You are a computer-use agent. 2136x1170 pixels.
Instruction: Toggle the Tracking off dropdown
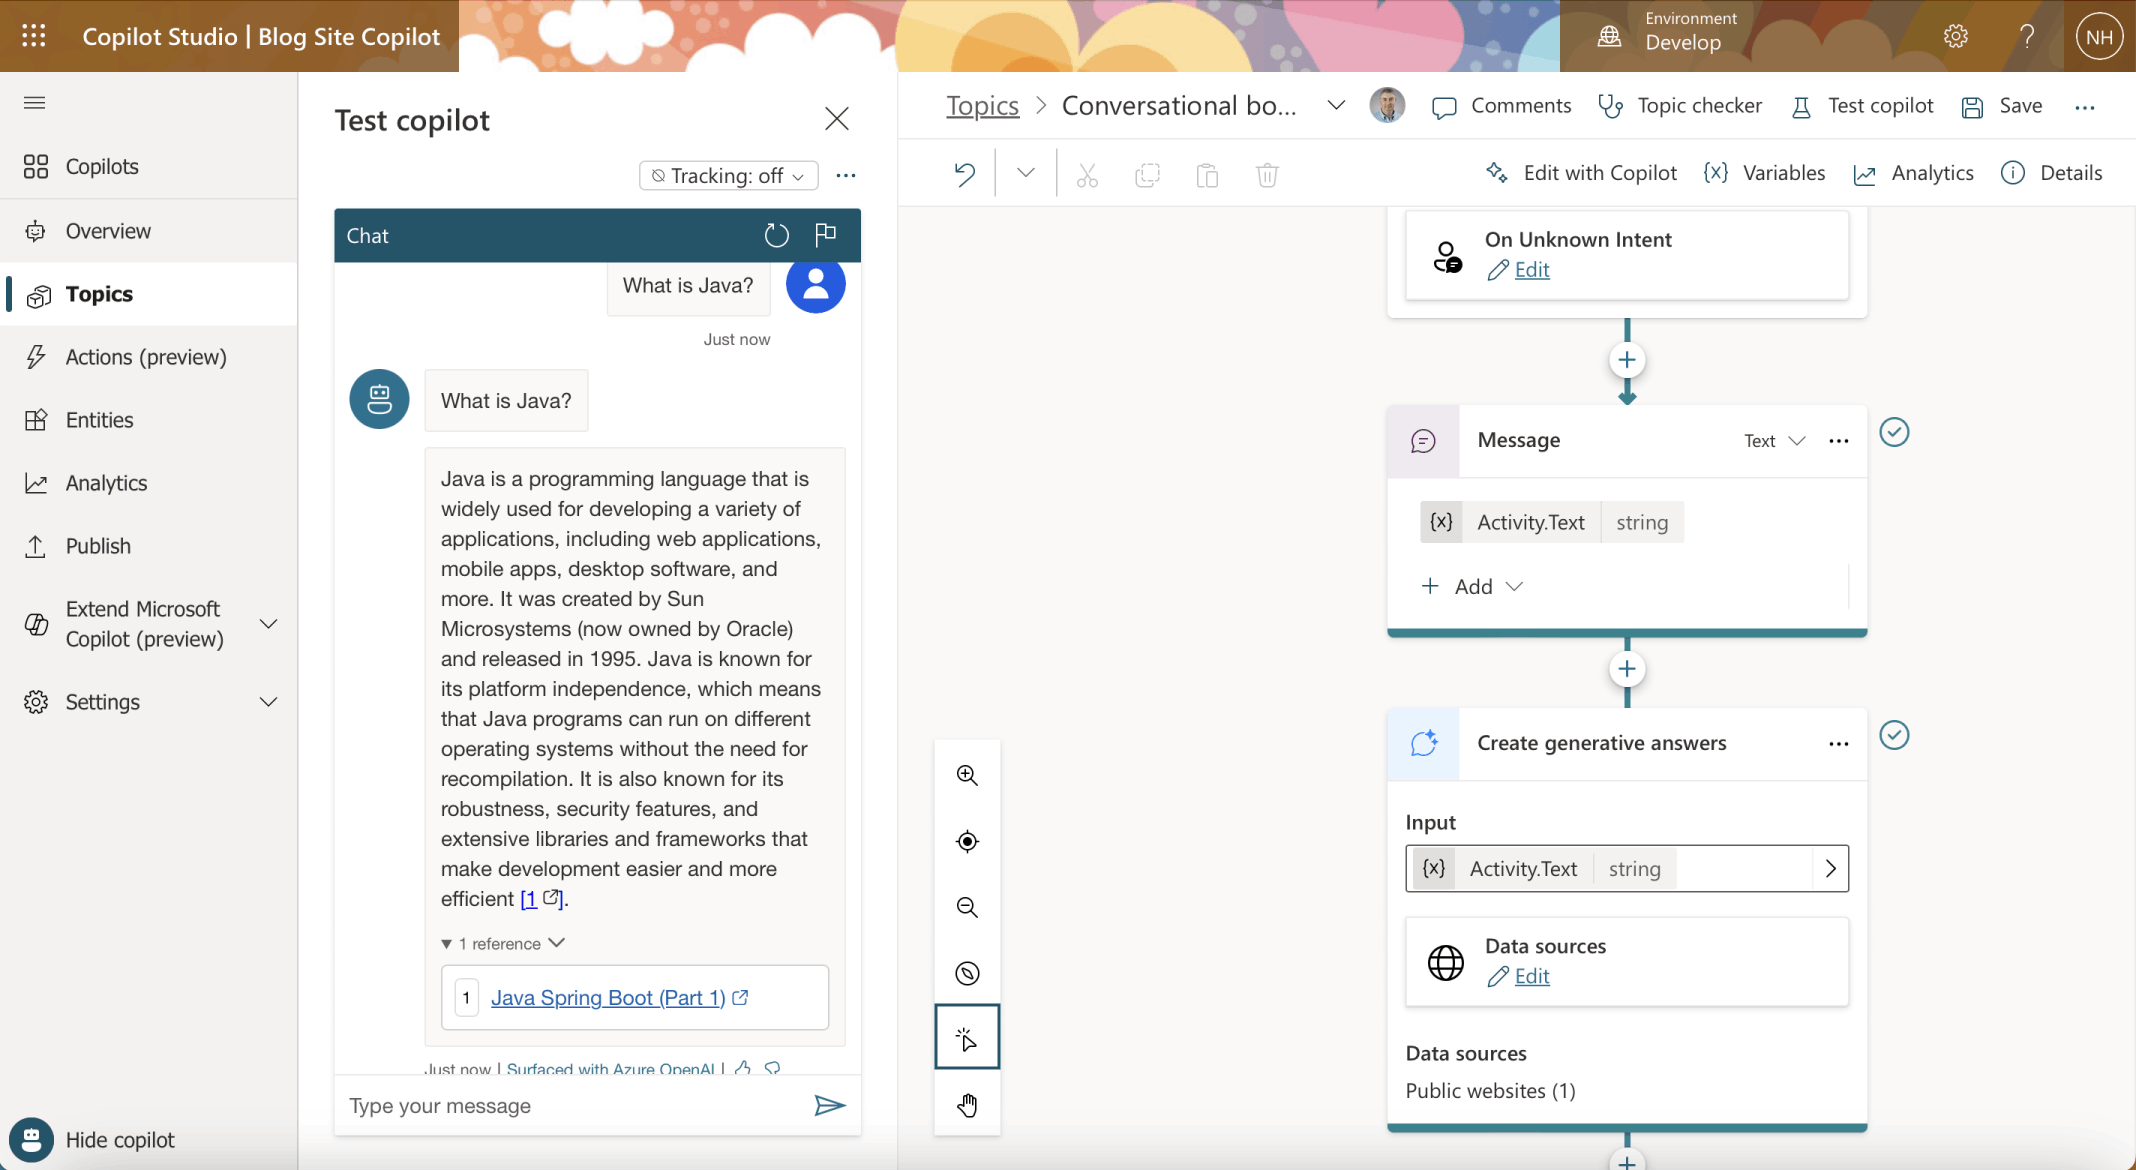click(728, 175)
